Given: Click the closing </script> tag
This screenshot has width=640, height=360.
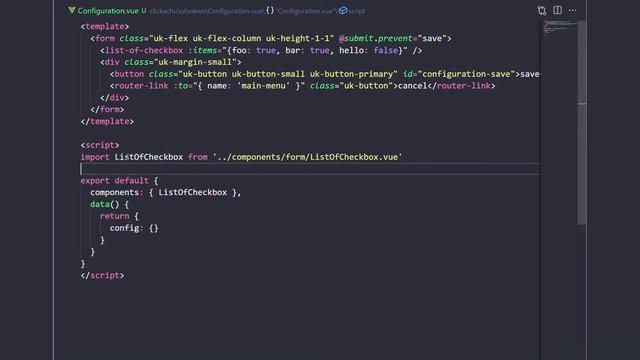Looking at the screenshot, I should (102, 276).
